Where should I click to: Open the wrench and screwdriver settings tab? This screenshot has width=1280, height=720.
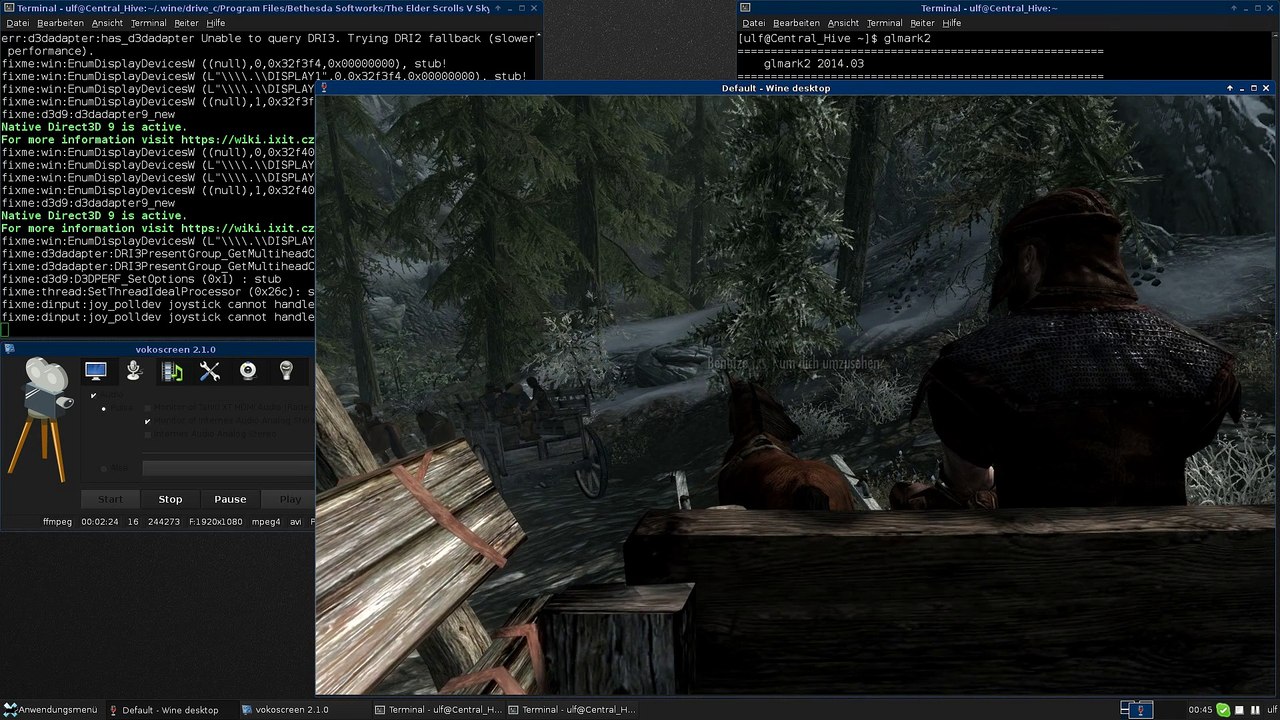(x=210, y=372)
